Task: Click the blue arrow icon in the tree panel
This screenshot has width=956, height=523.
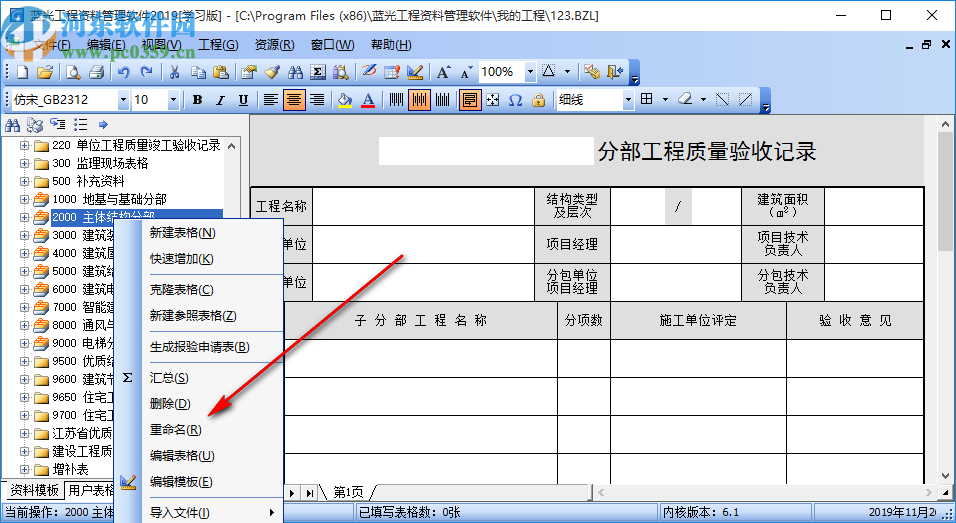Action: coord(103,125)
